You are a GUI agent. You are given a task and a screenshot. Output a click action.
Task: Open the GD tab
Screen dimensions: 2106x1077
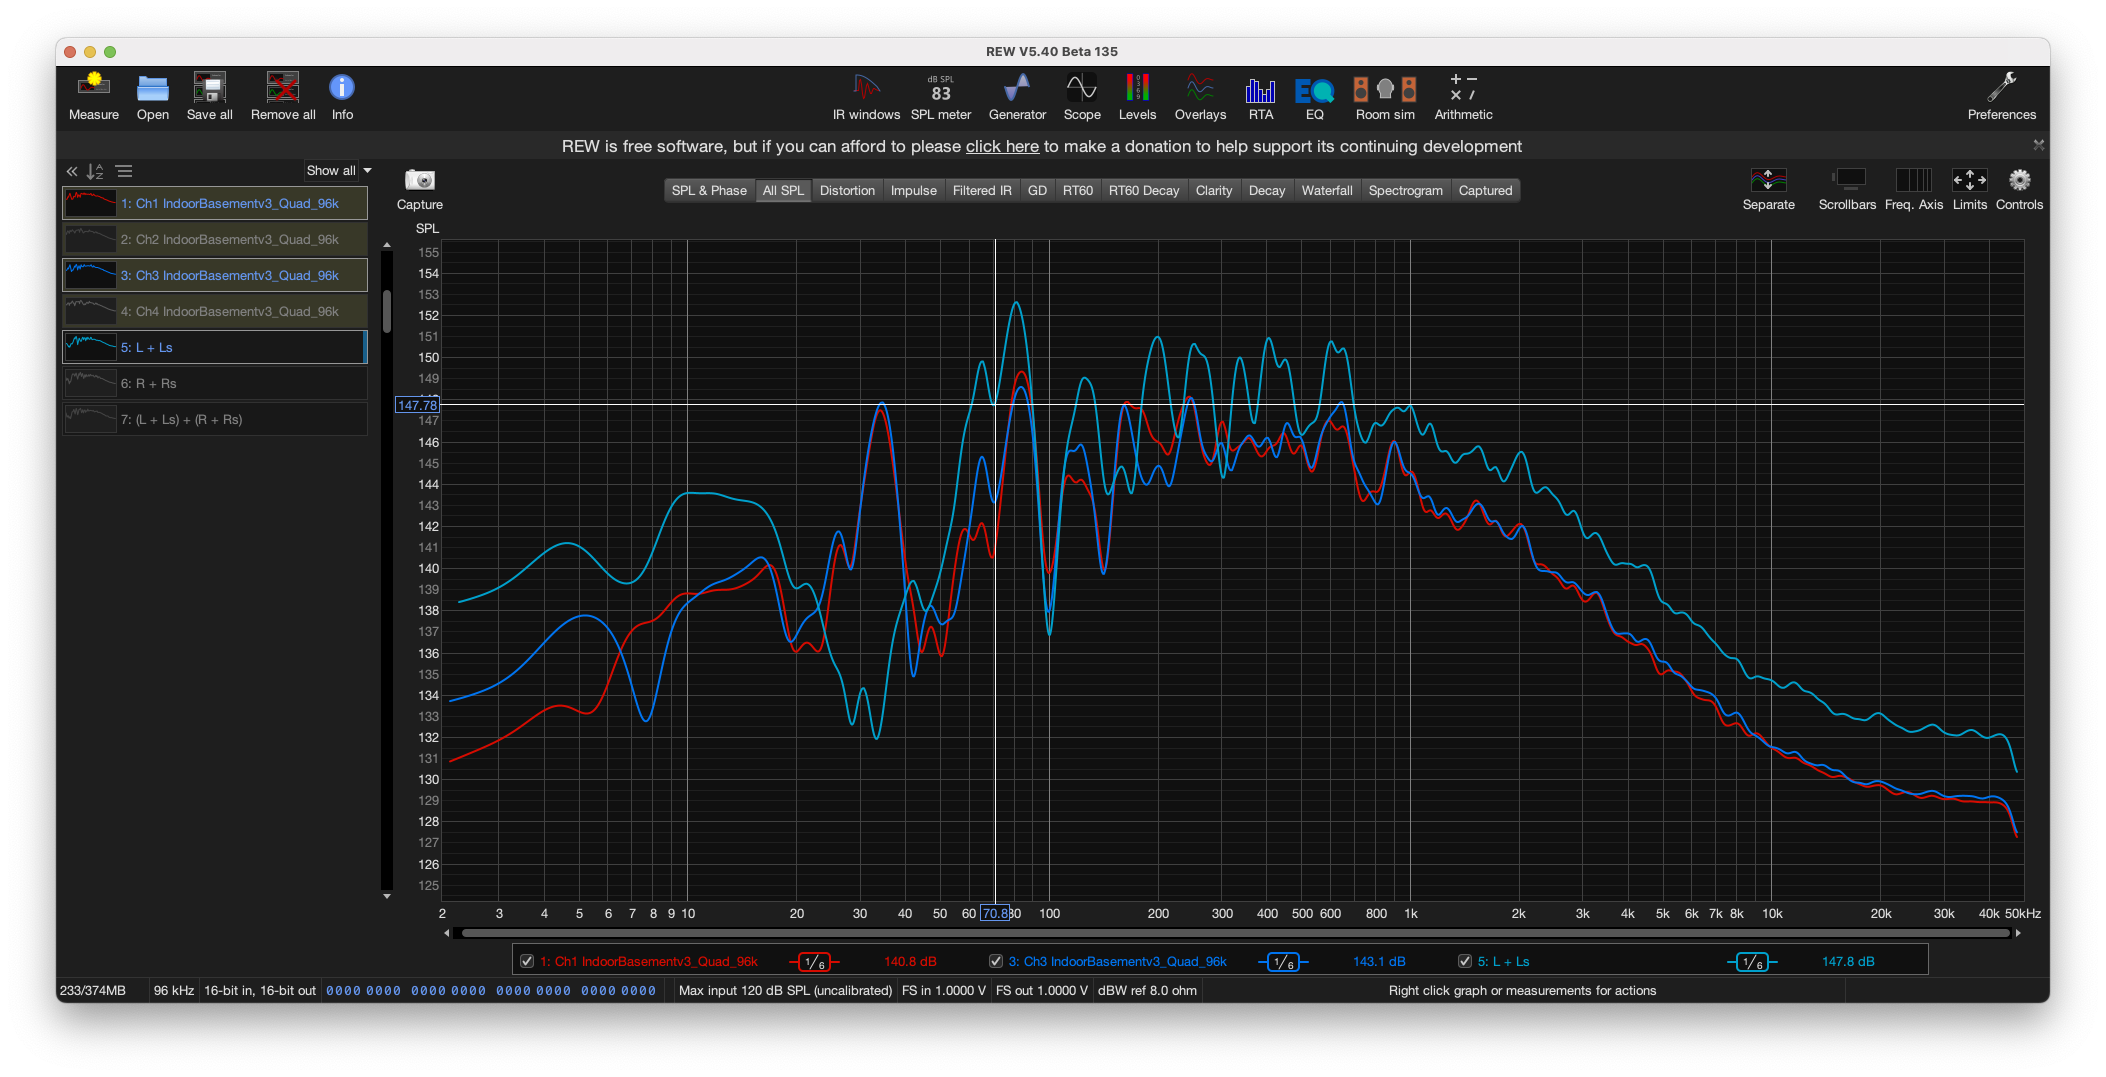(1037, 190)
